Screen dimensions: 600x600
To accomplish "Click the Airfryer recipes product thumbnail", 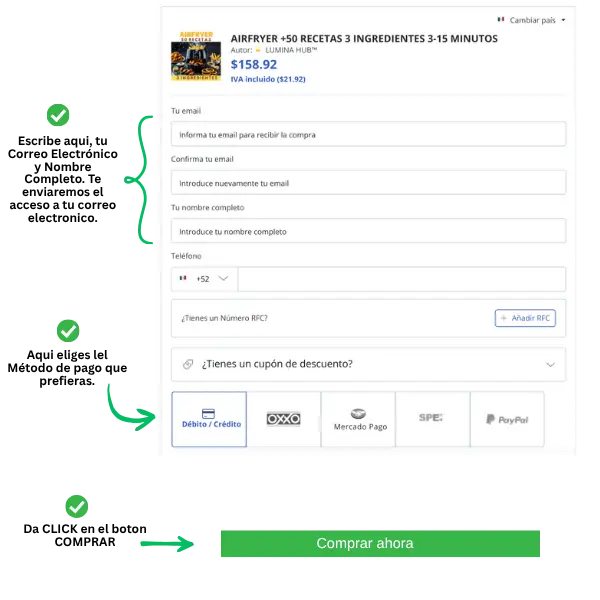I will pos(196,56).
